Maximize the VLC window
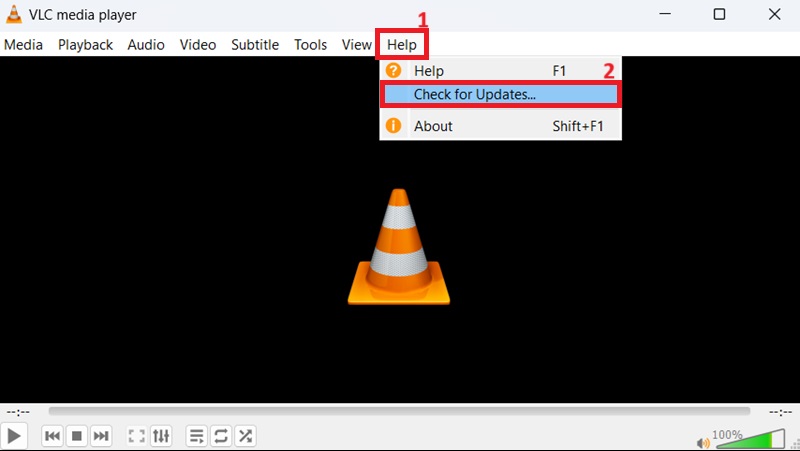This screenshot has height=451, width=800. [719, 14]
